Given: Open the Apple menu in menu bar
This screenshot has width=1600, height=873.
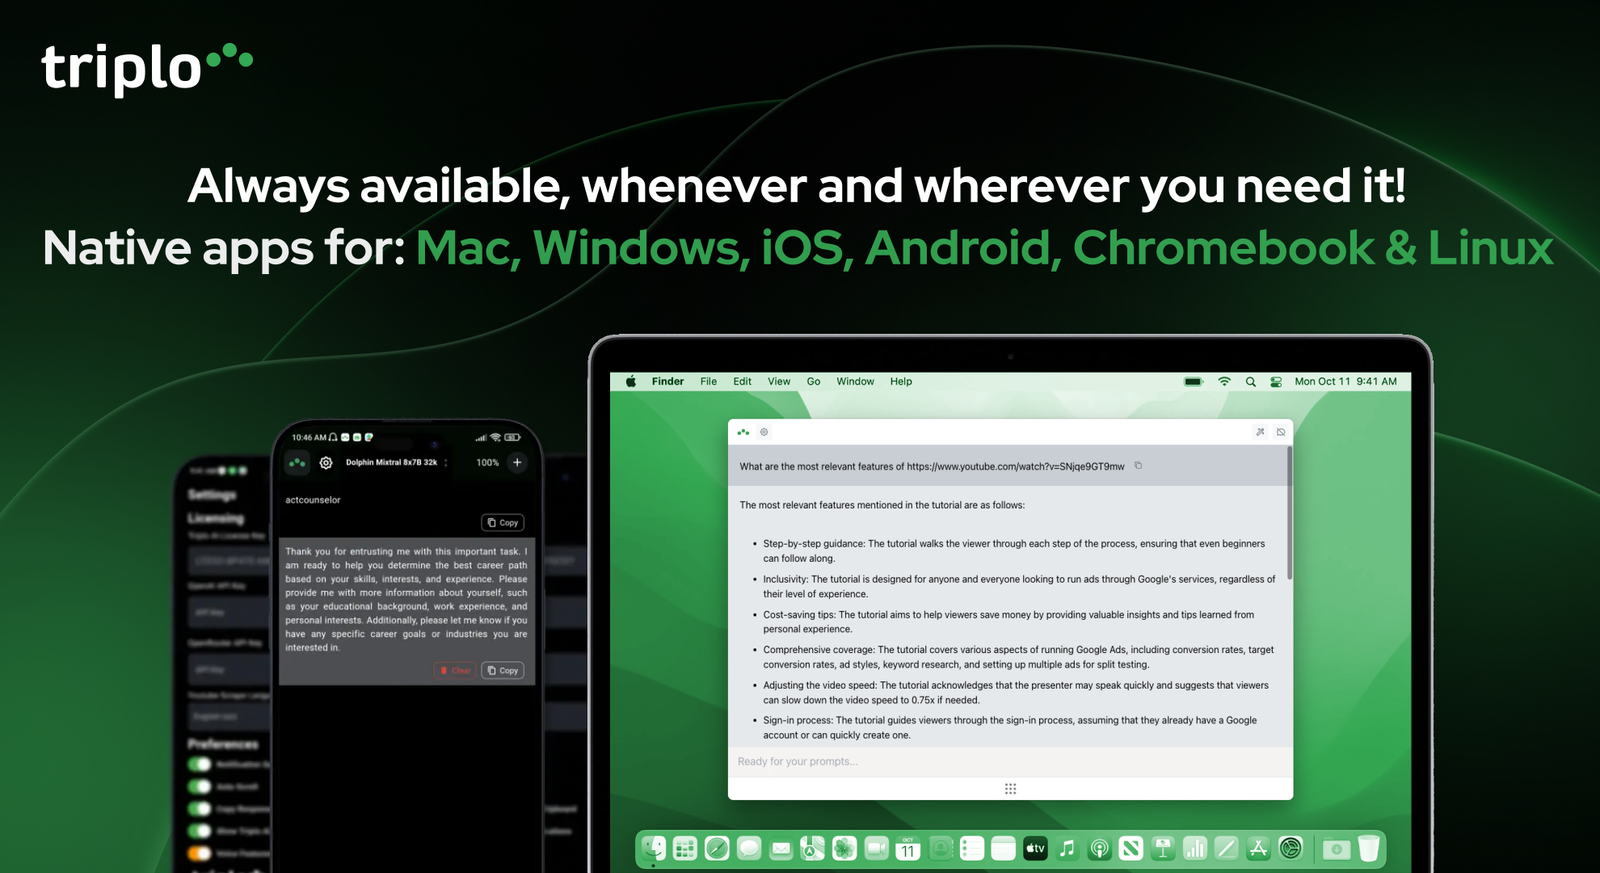Looking at the screenshot, I should coord(631,382).
